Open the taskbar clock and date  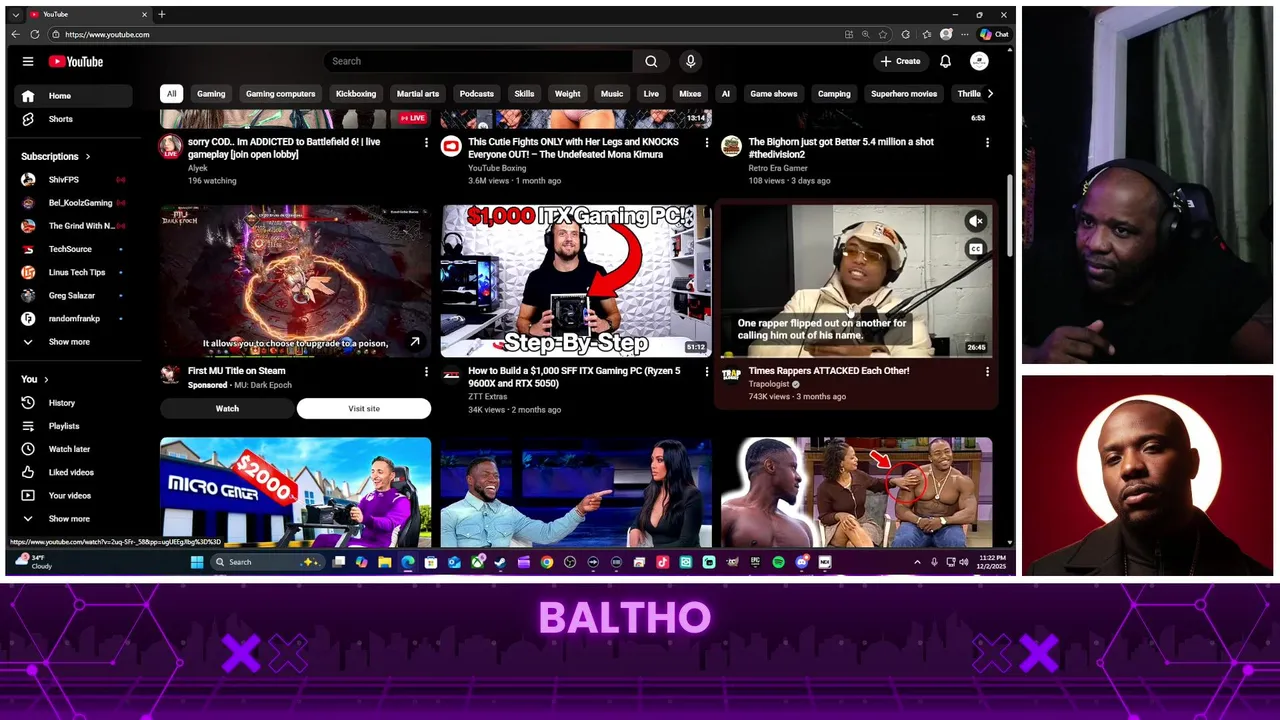tap(992, 562)
